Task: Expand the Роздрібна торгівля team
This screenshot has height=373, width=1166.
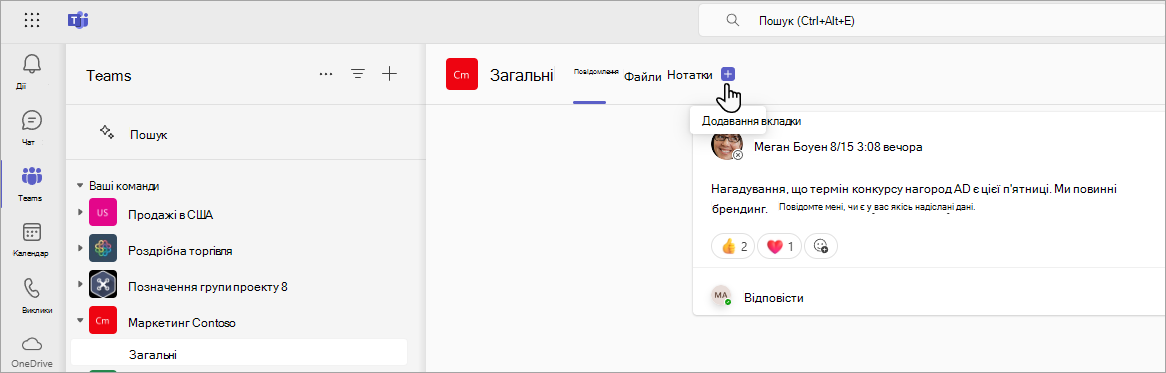Action: pos(80,248)
